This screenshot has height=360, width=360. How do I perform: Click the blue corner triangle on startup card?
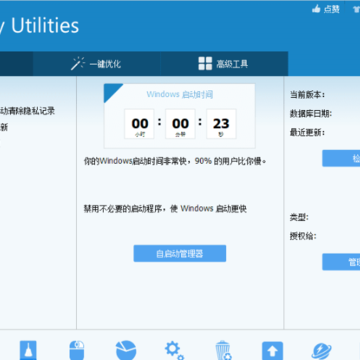pyautogui.click(x=111, y=91)
